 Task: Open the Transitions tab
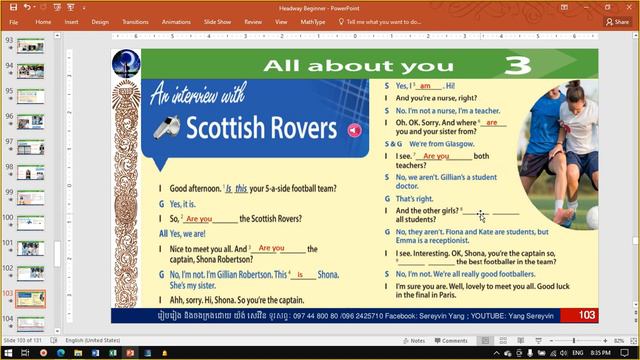coord(135,22)
